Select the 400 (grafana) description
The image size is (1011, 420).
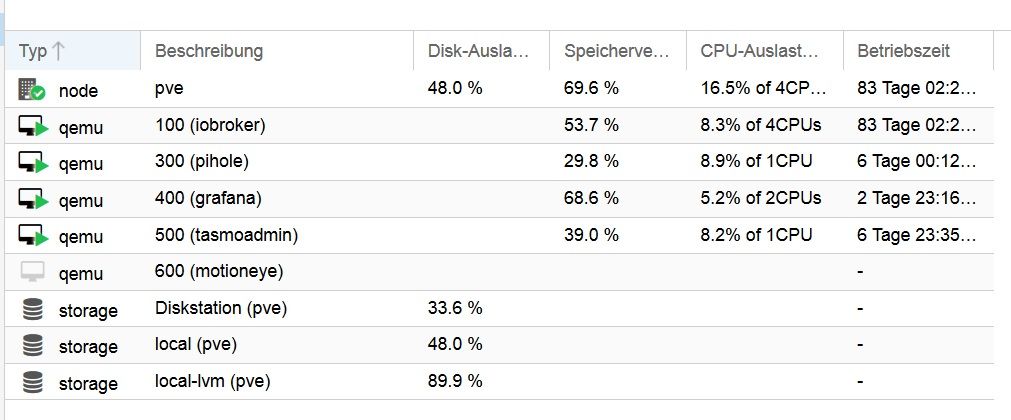208,199
